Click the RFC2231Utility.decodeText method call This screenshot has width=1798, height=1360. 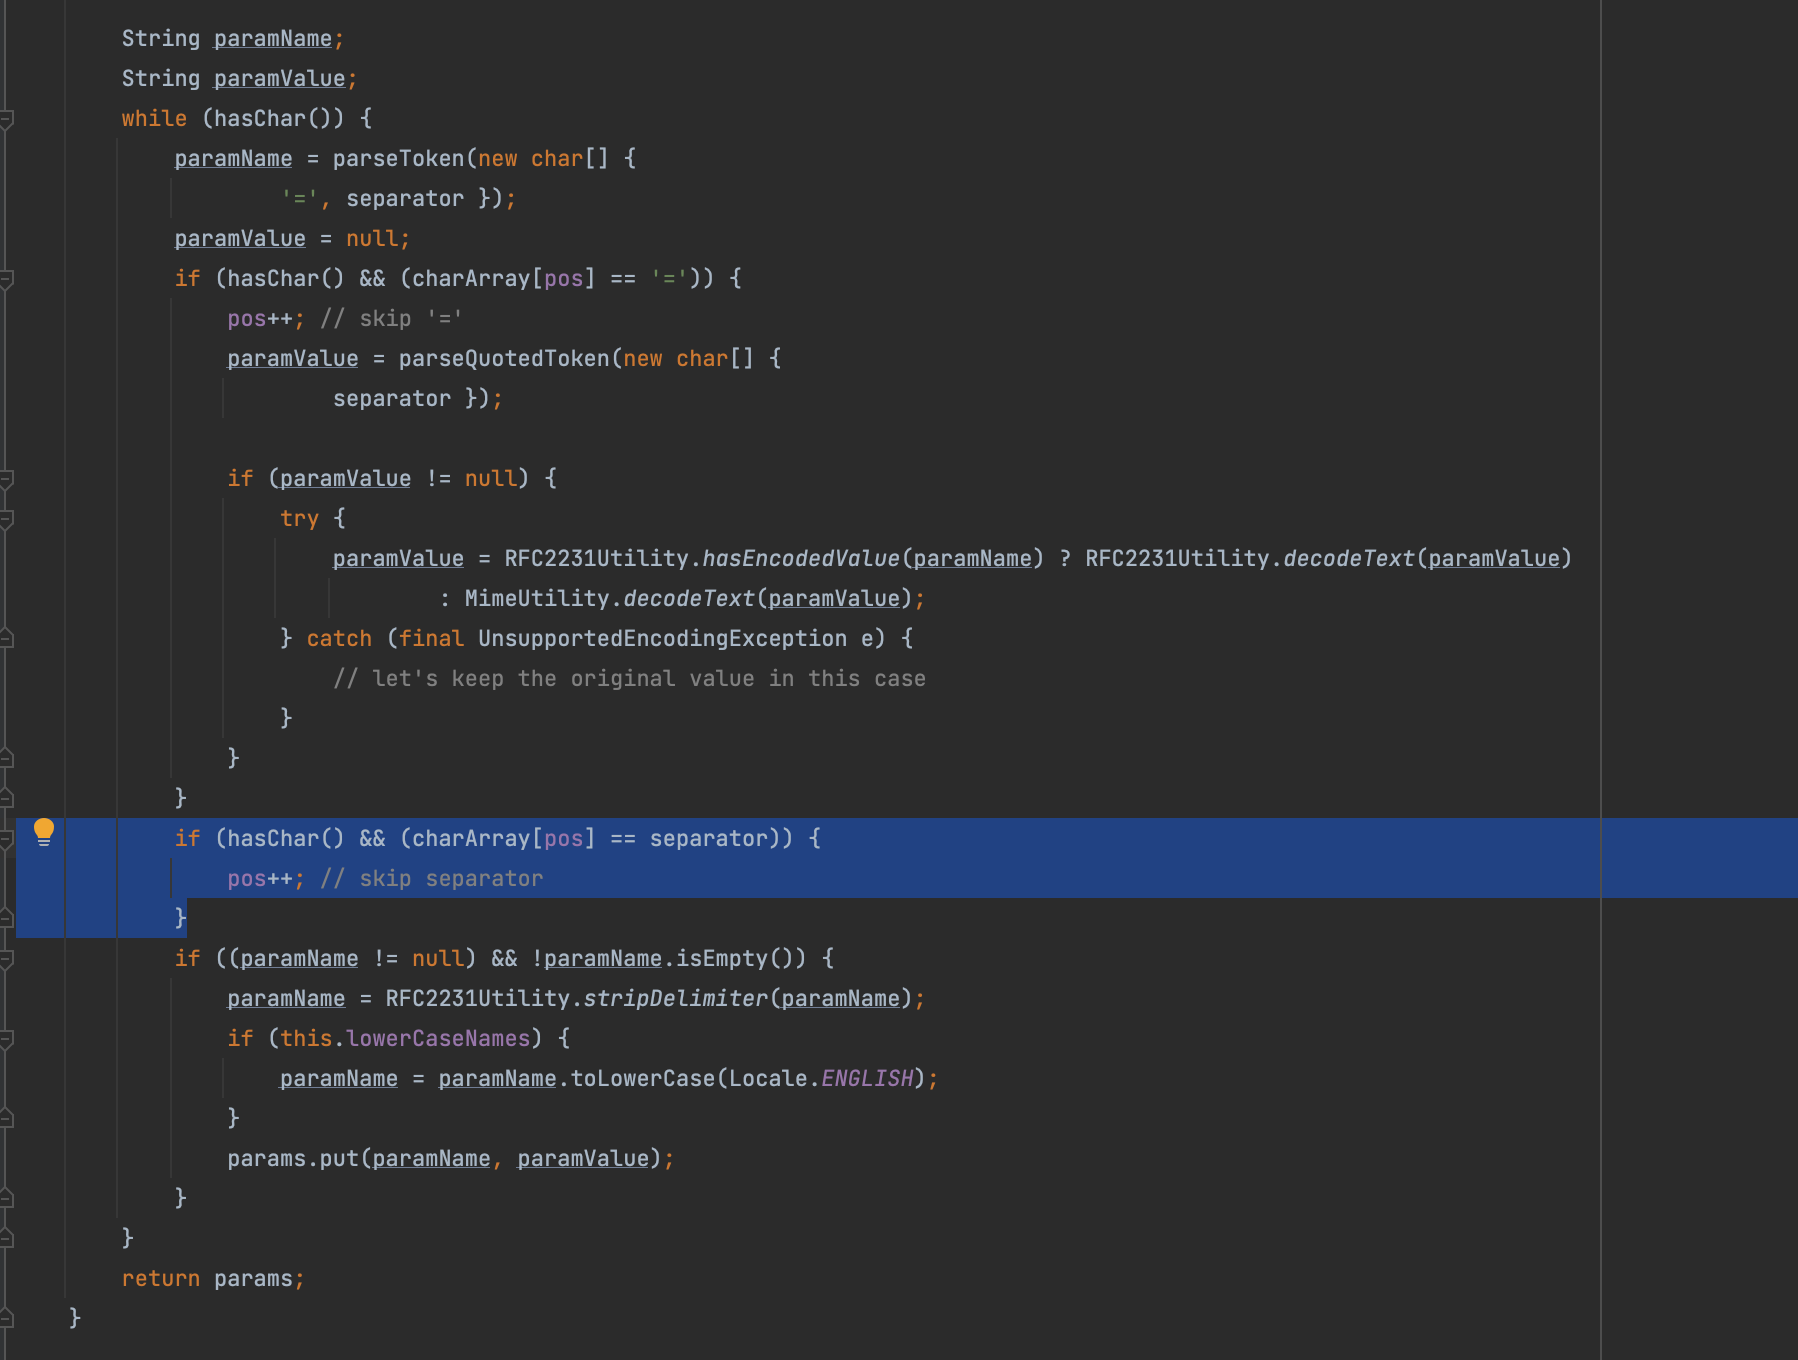(x=1348, y=558)
